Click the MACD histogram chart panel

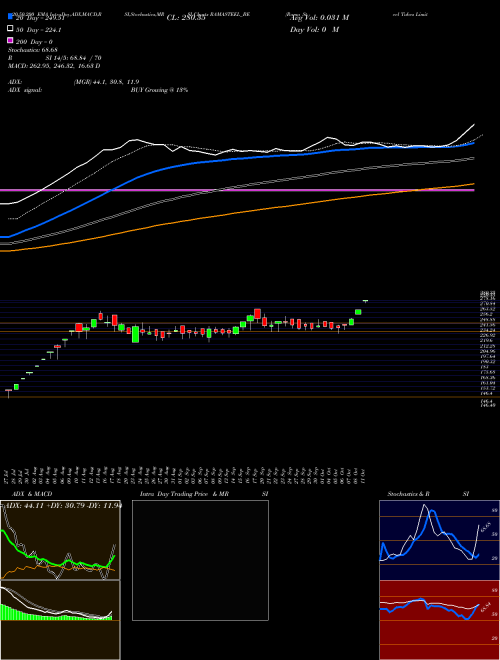[60, 620]
